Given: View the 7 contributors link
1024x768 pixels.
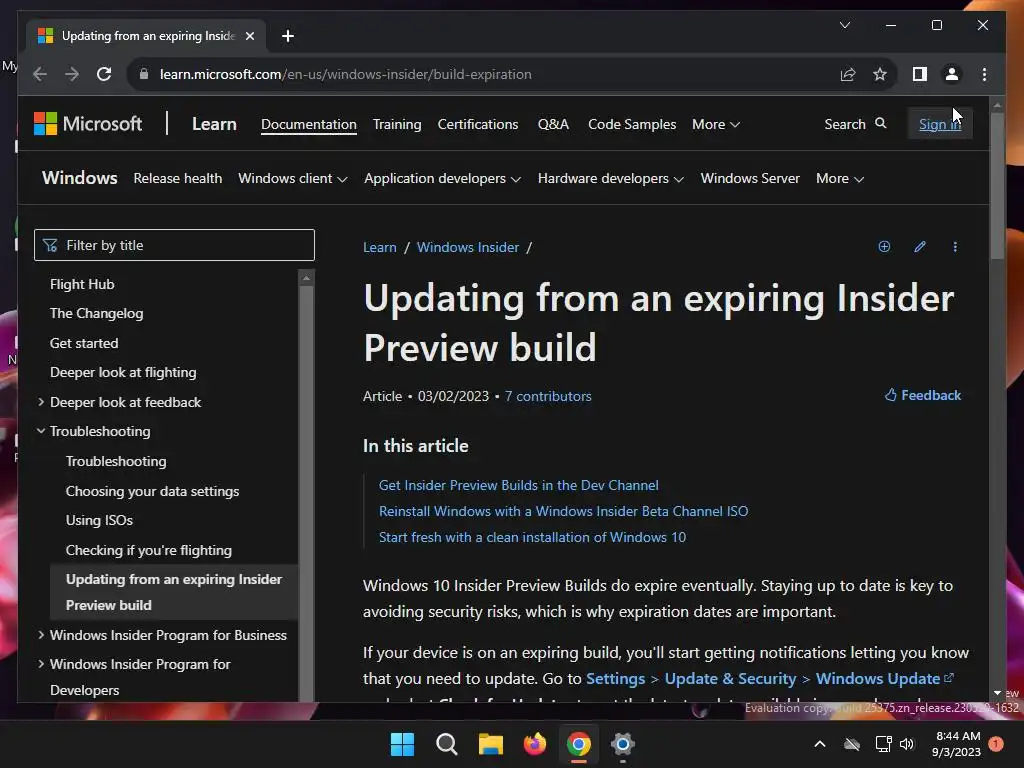Looking at the screenshot, I should pos(548,396).
